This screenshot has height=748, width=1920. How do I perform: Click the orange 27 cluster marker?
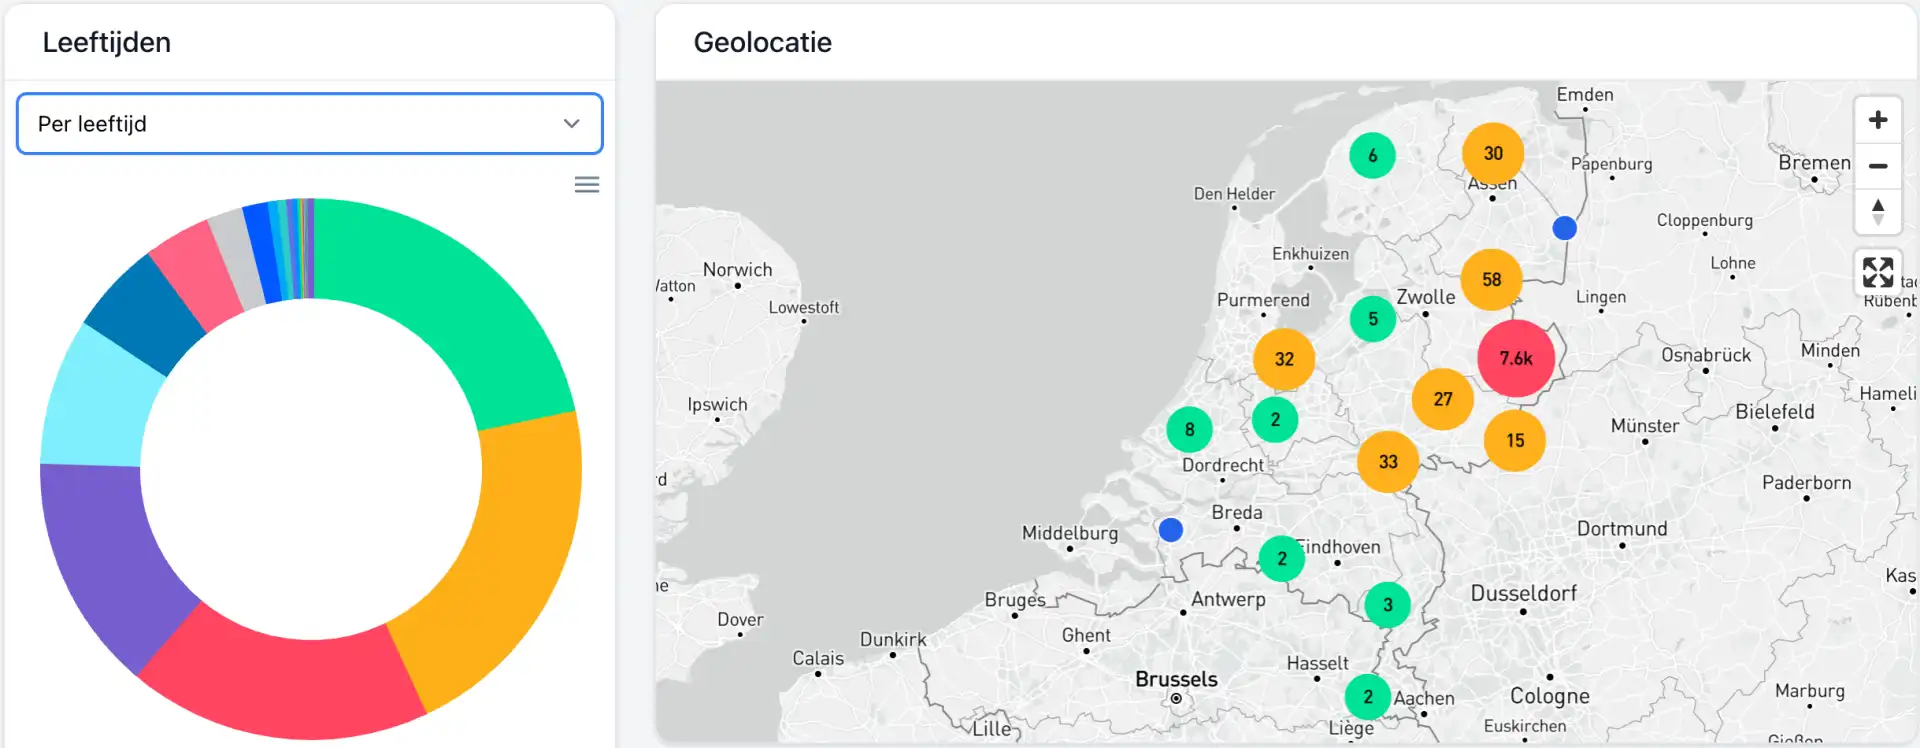[x=1442, y=399]
